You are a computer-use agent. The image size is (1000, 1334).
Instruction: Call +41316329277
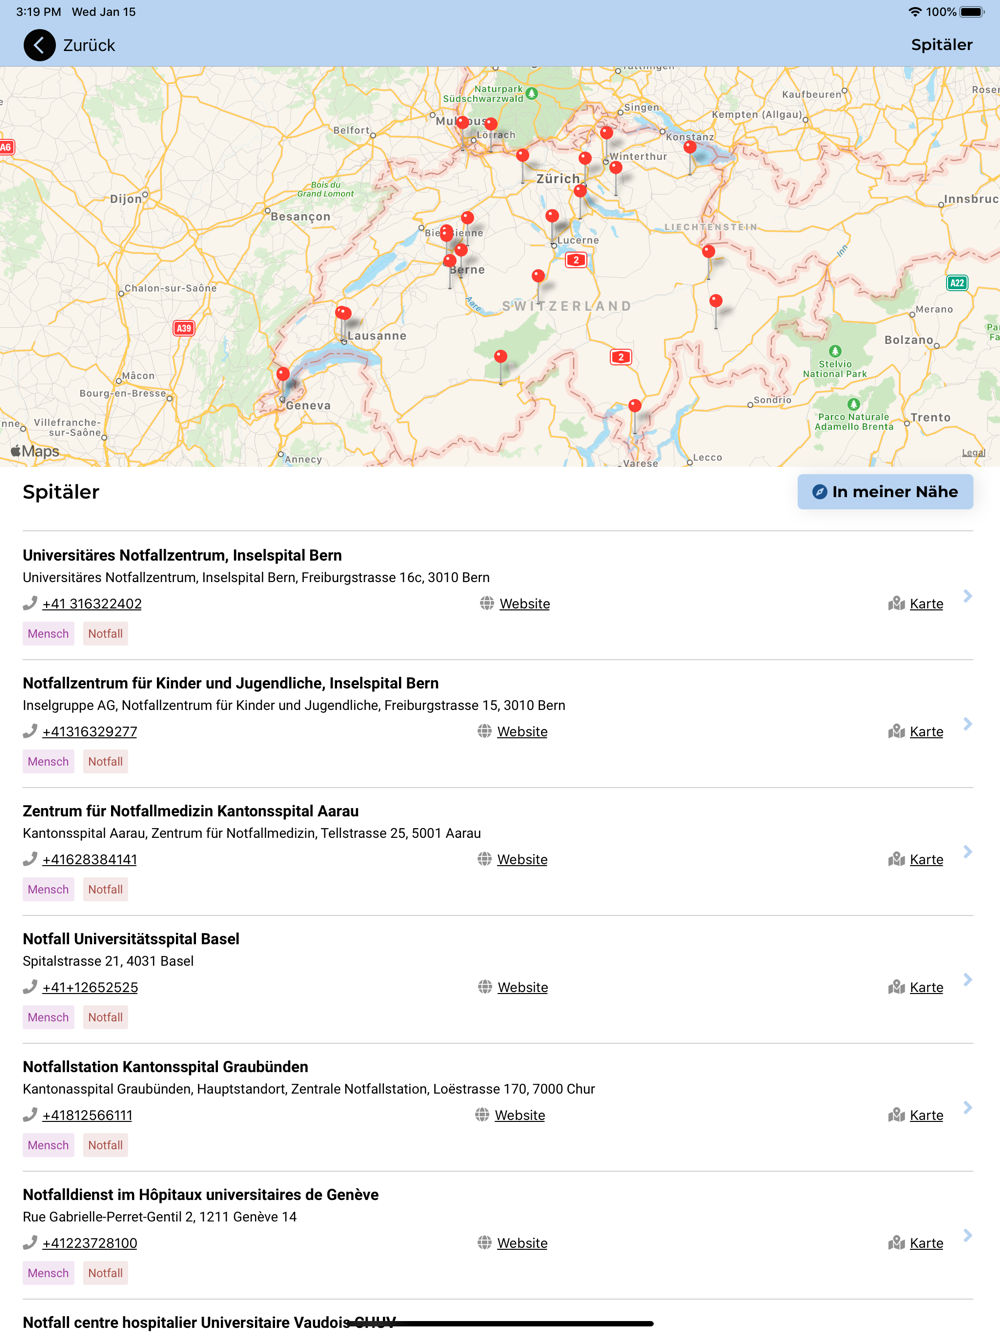(x=90, y=732)
